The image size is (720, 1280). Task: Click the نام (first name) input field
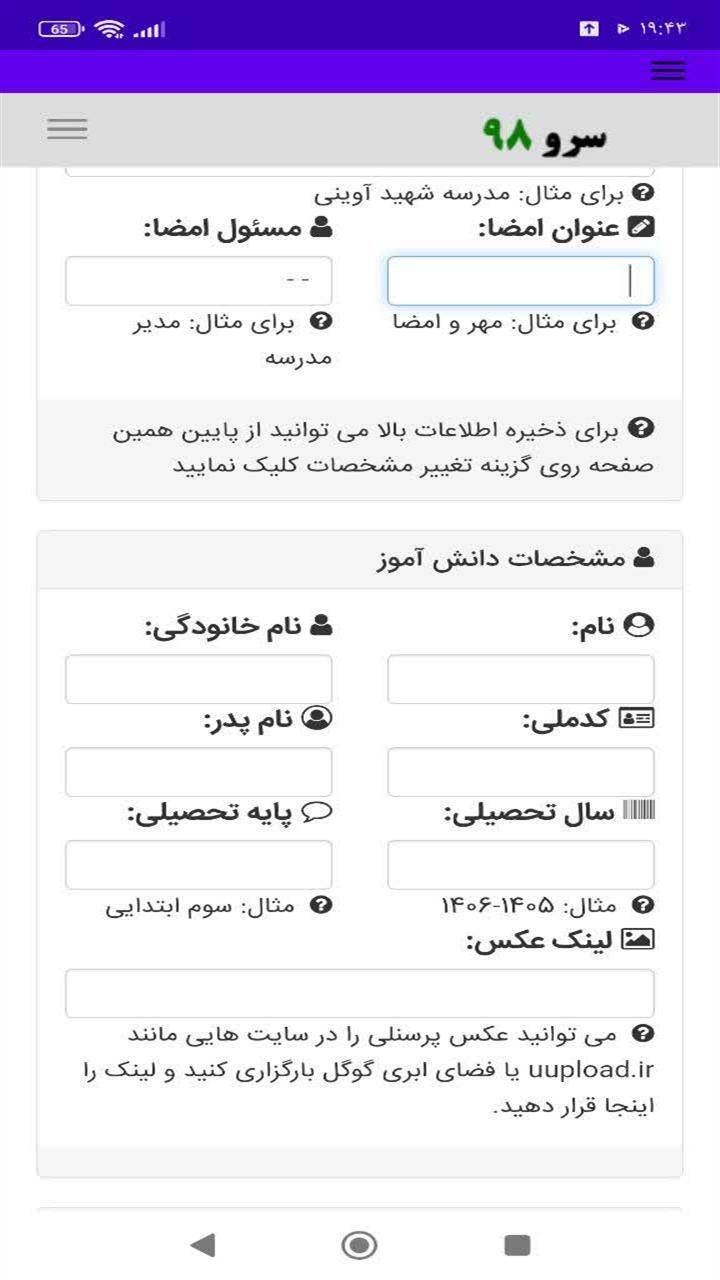[x=520, y=679]
